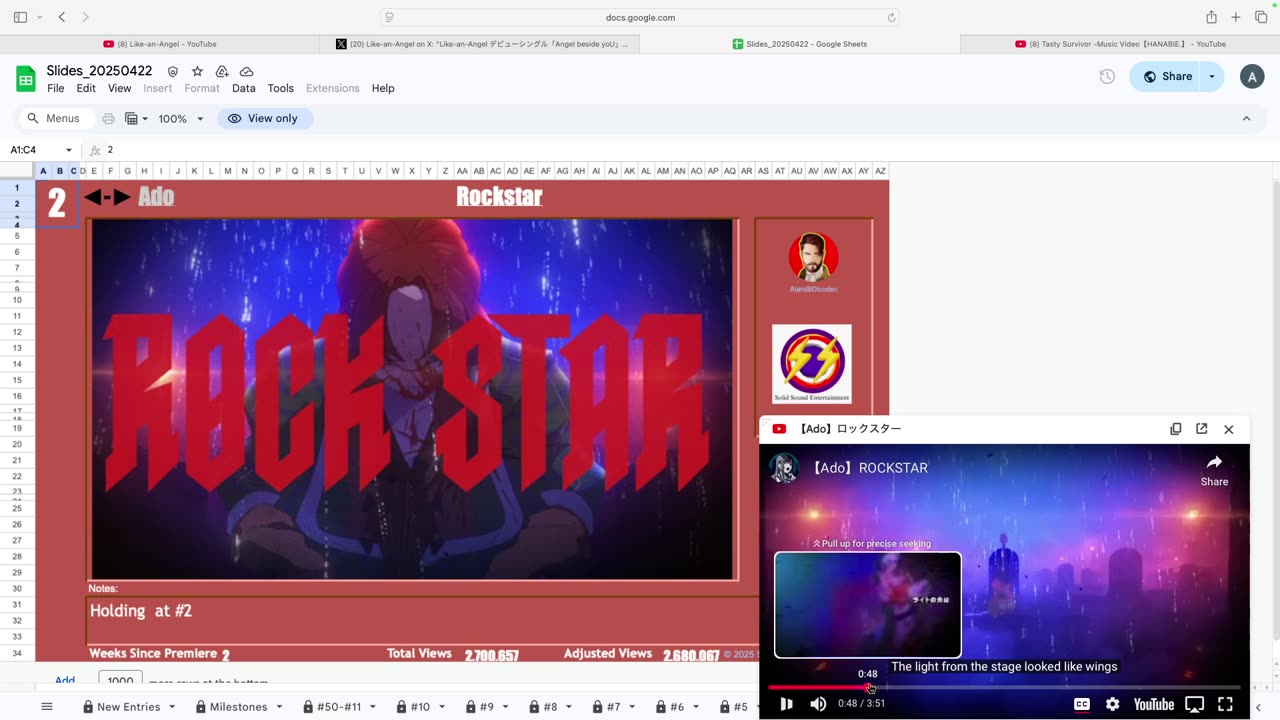Open #50-#11 sheet tab dropdown
Image resolution: width=1280 pixels, height=720 pixels.
pos(372,706)
